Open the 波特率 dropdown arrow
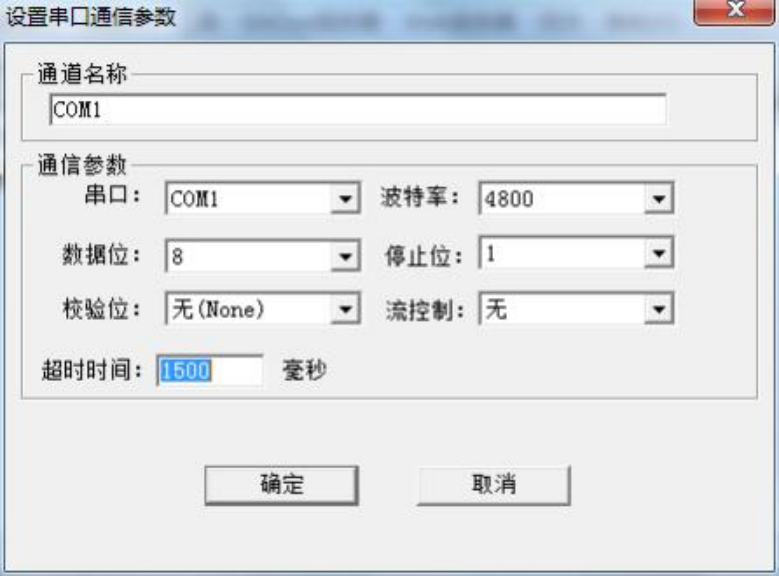This screenshot has width=779, height=576. click(x=659, y=199)
